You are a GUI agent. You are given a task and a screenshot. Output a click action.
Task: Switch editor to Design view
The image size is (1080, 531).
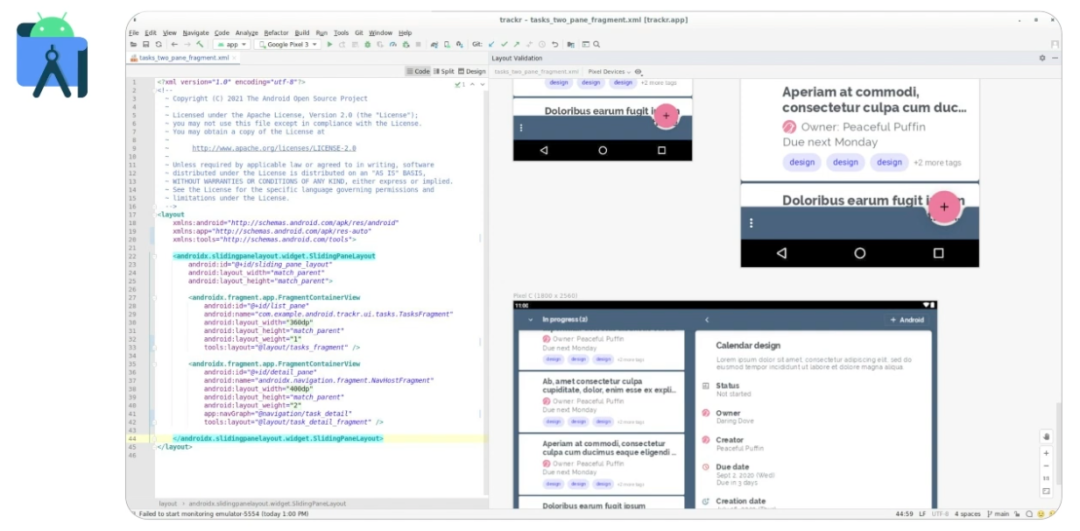click(x=471, y=72)
